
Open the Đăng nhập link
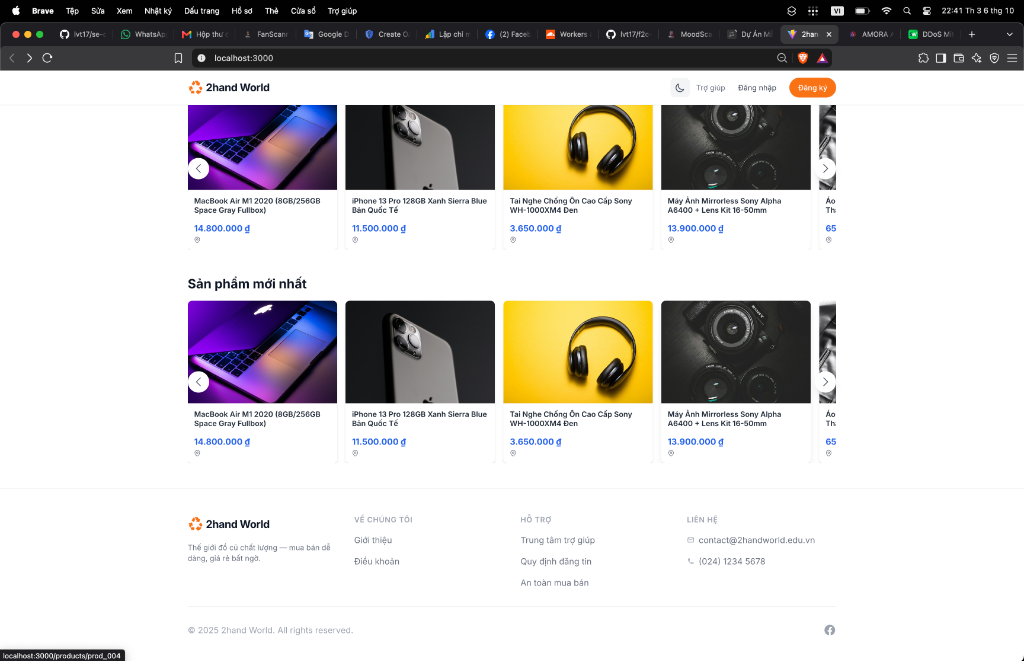[x=757, y=88]
